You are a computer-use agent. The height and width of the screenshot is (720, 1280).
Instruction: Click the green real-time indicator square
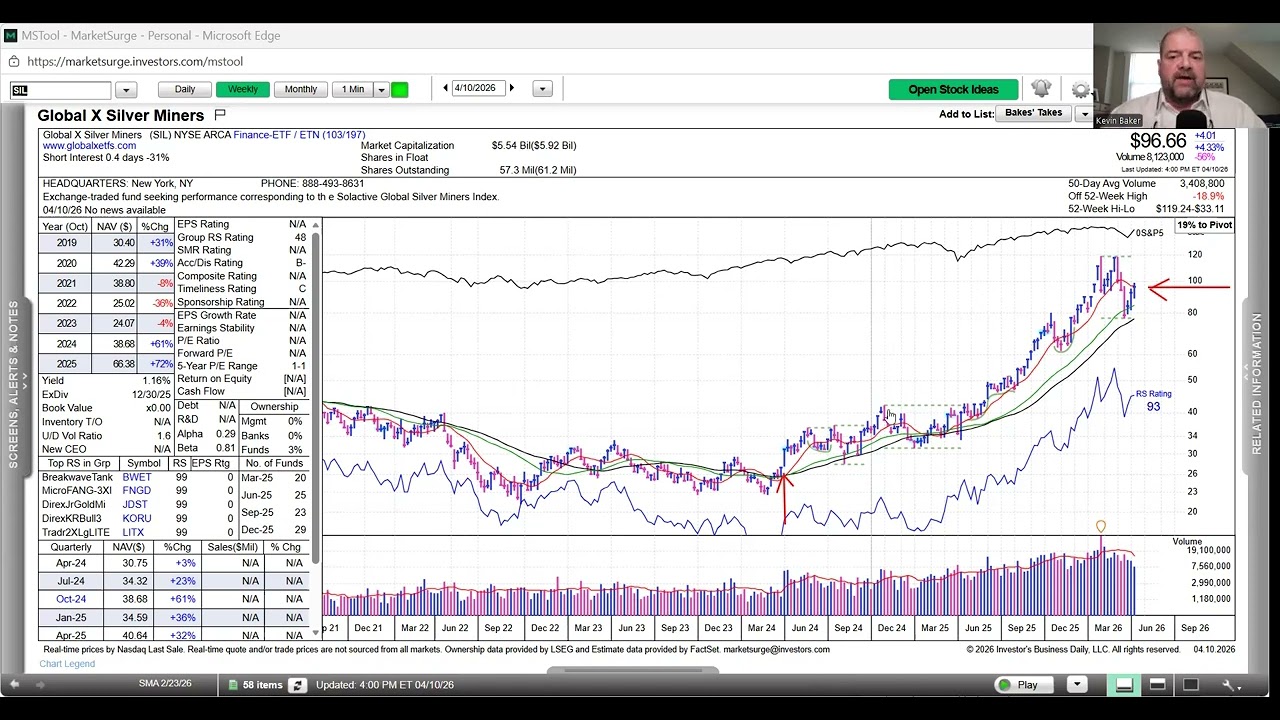click(399, 90)
